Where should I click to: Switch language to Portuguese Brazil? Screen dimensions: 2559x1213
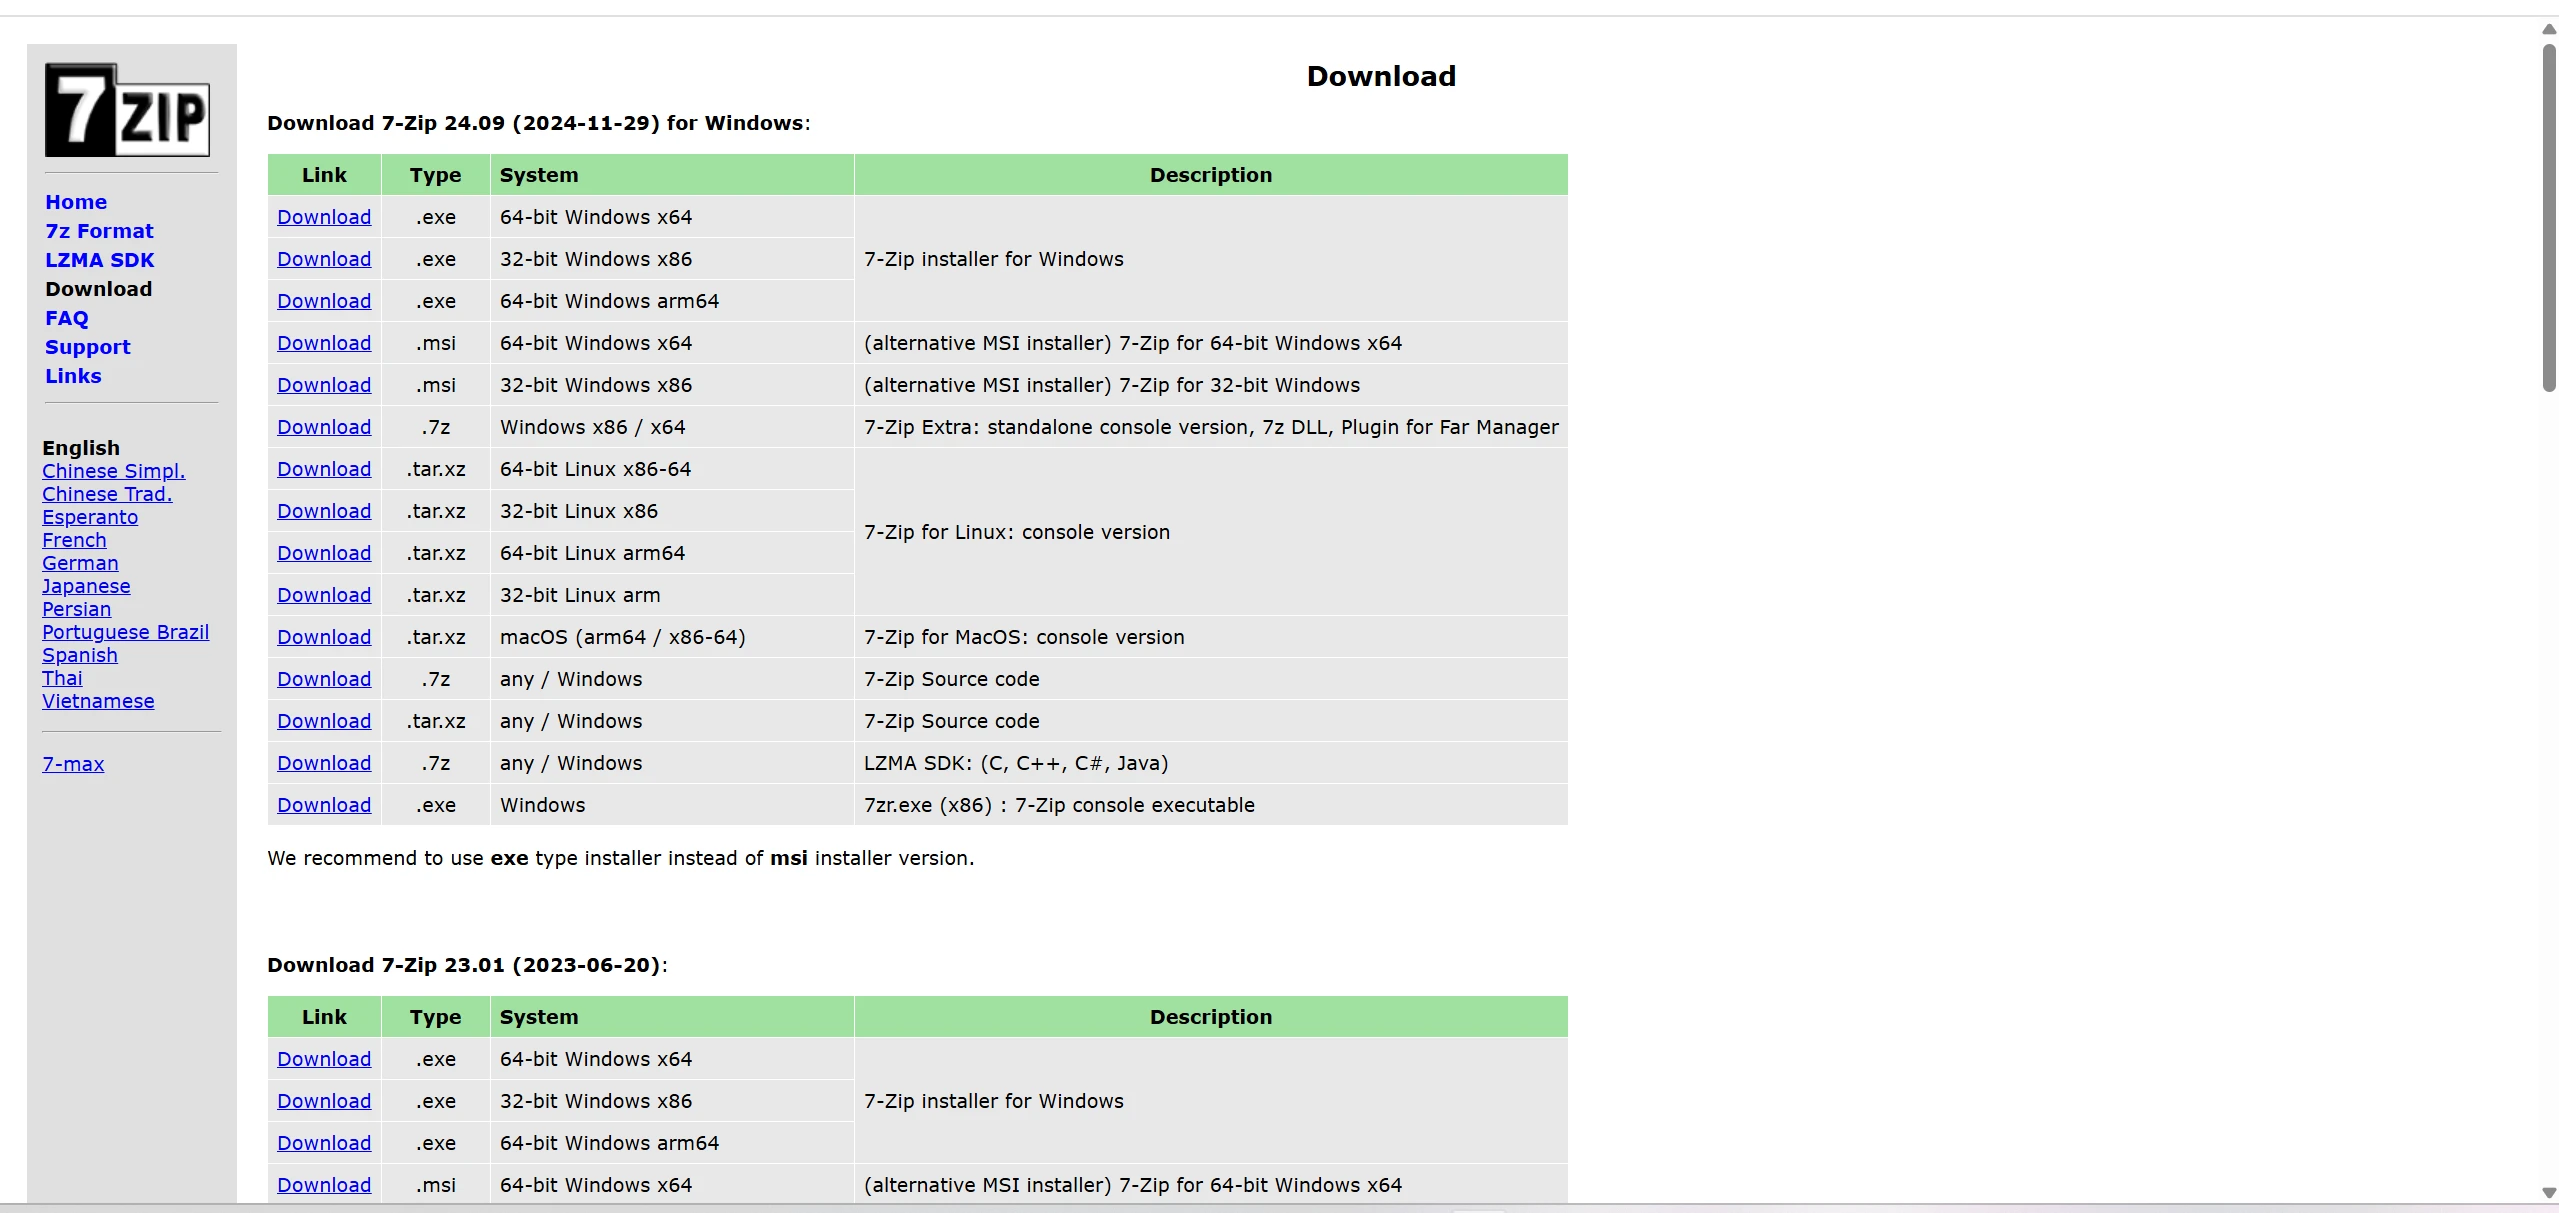126,632
